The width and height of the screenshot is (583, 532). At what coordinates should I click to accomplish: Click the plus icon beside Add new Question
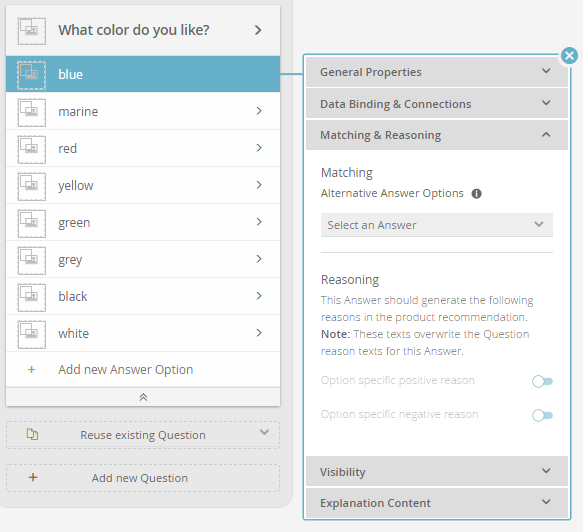point(33,477)
